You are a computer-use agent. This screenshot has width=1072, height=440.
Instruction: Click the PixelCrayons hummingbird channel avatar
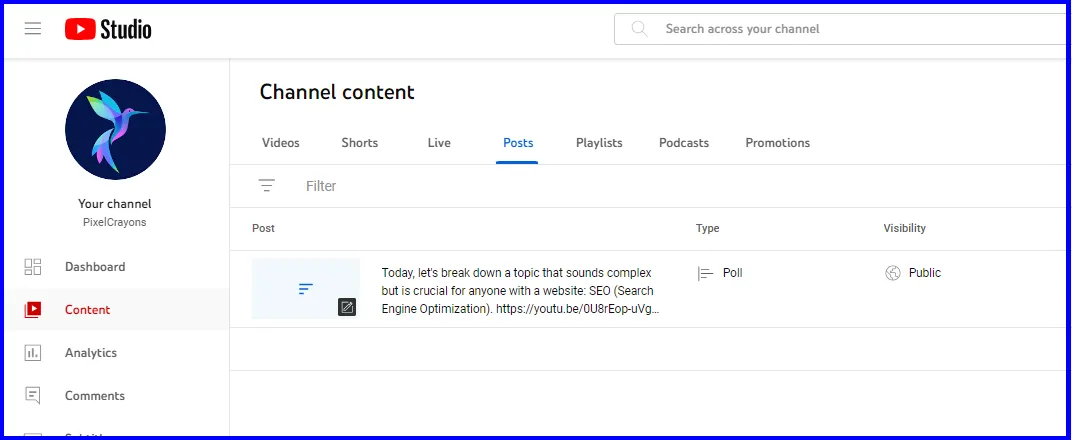pyautogui.click(x=115, y=130)
